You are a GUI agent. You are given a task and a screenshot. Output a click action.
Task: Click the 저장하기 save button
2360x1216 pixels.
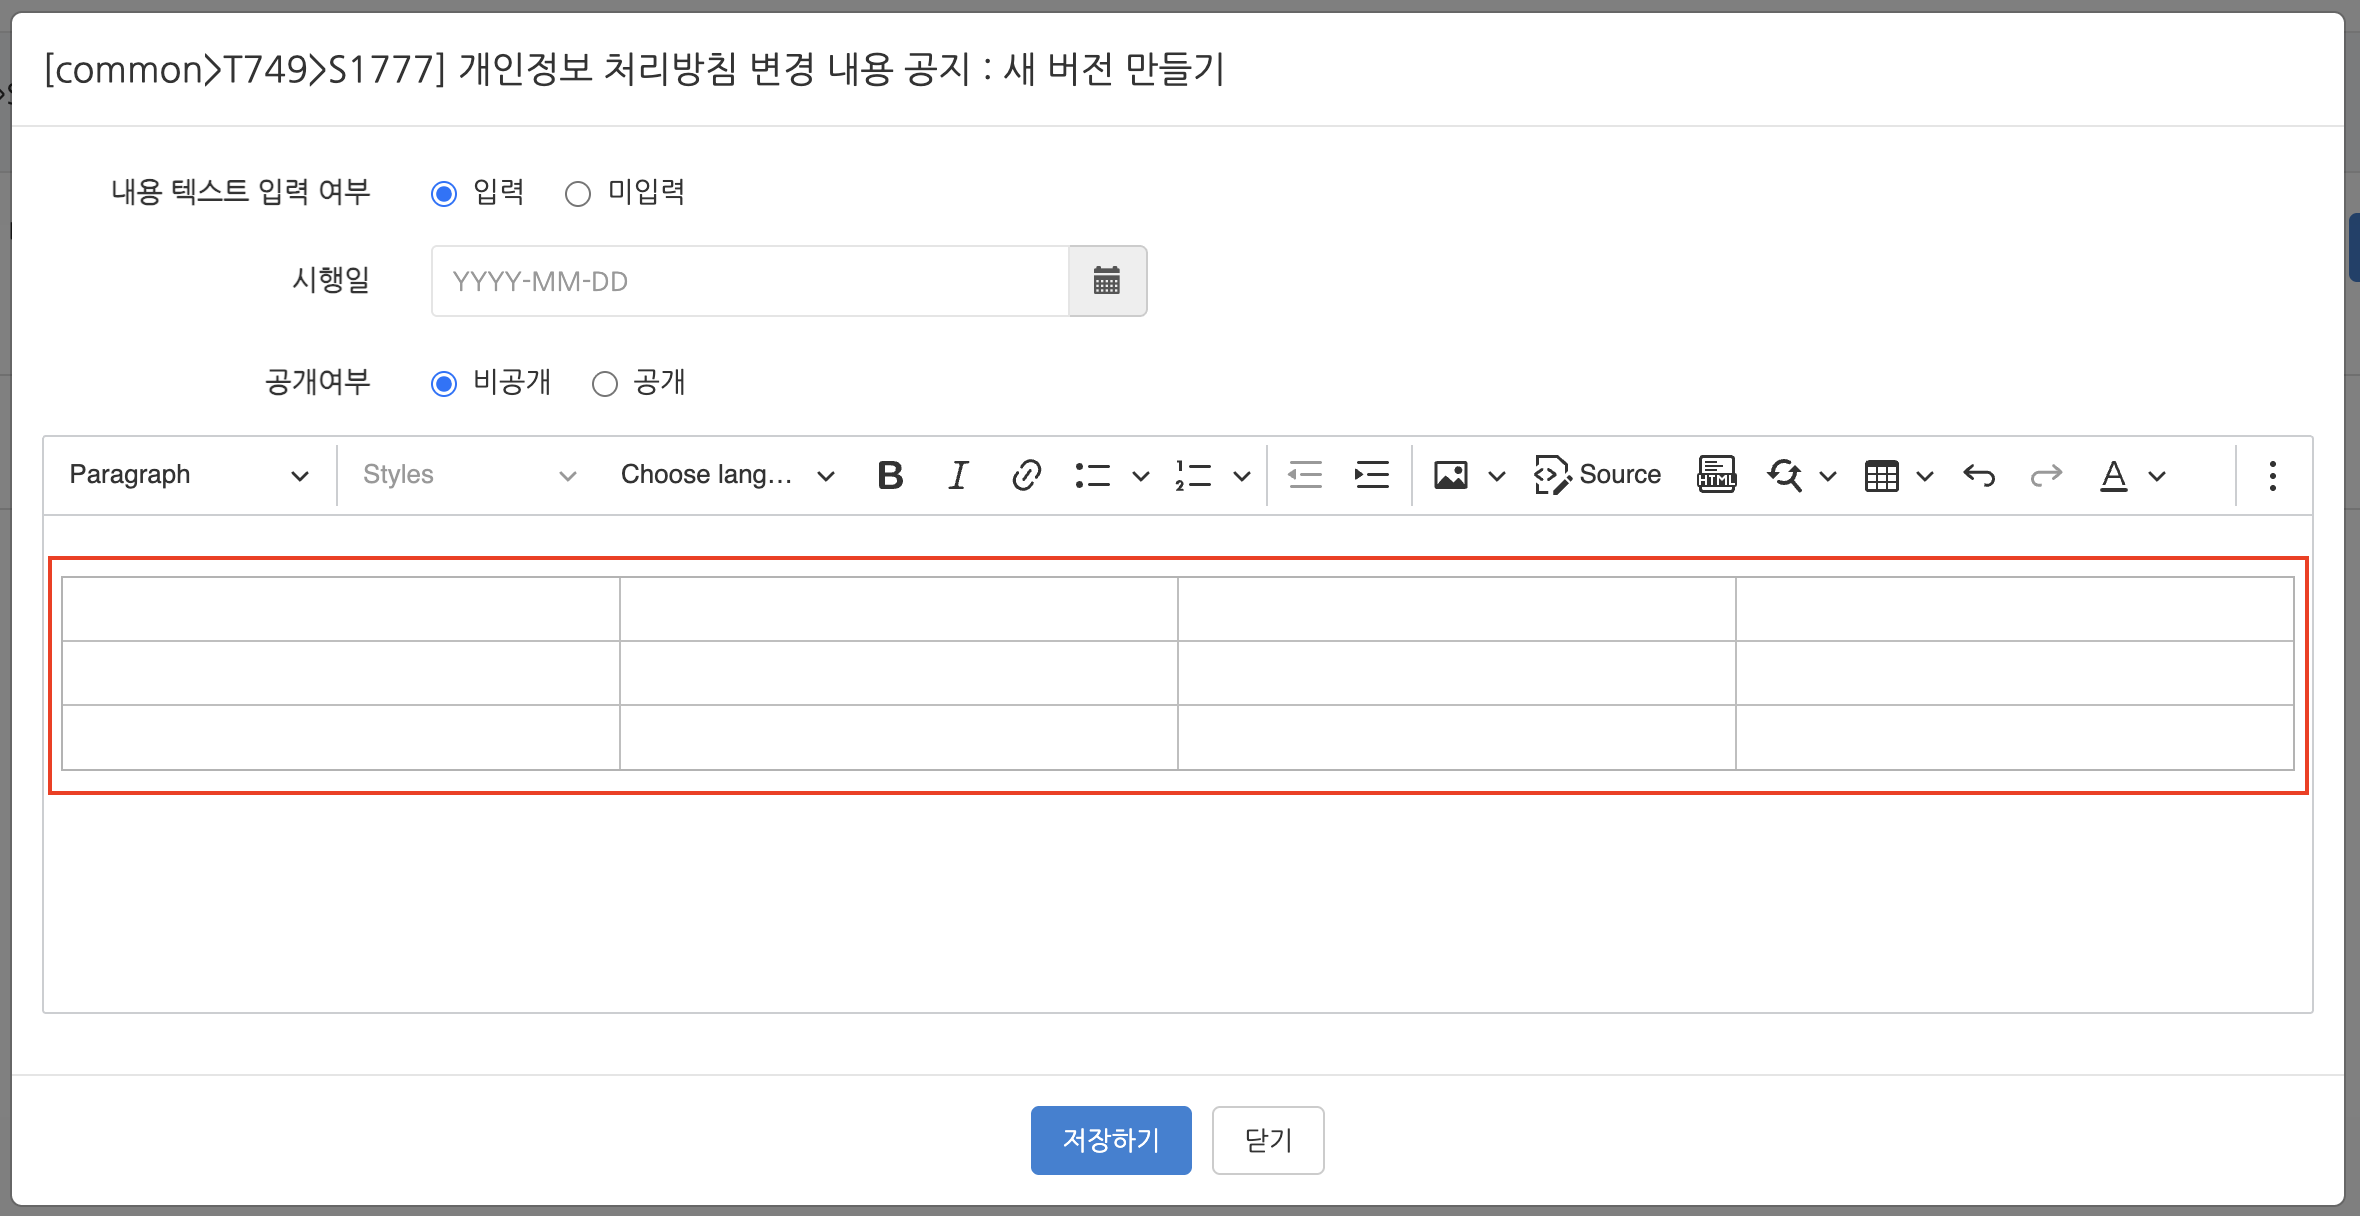click(x=1111, y=1140)
